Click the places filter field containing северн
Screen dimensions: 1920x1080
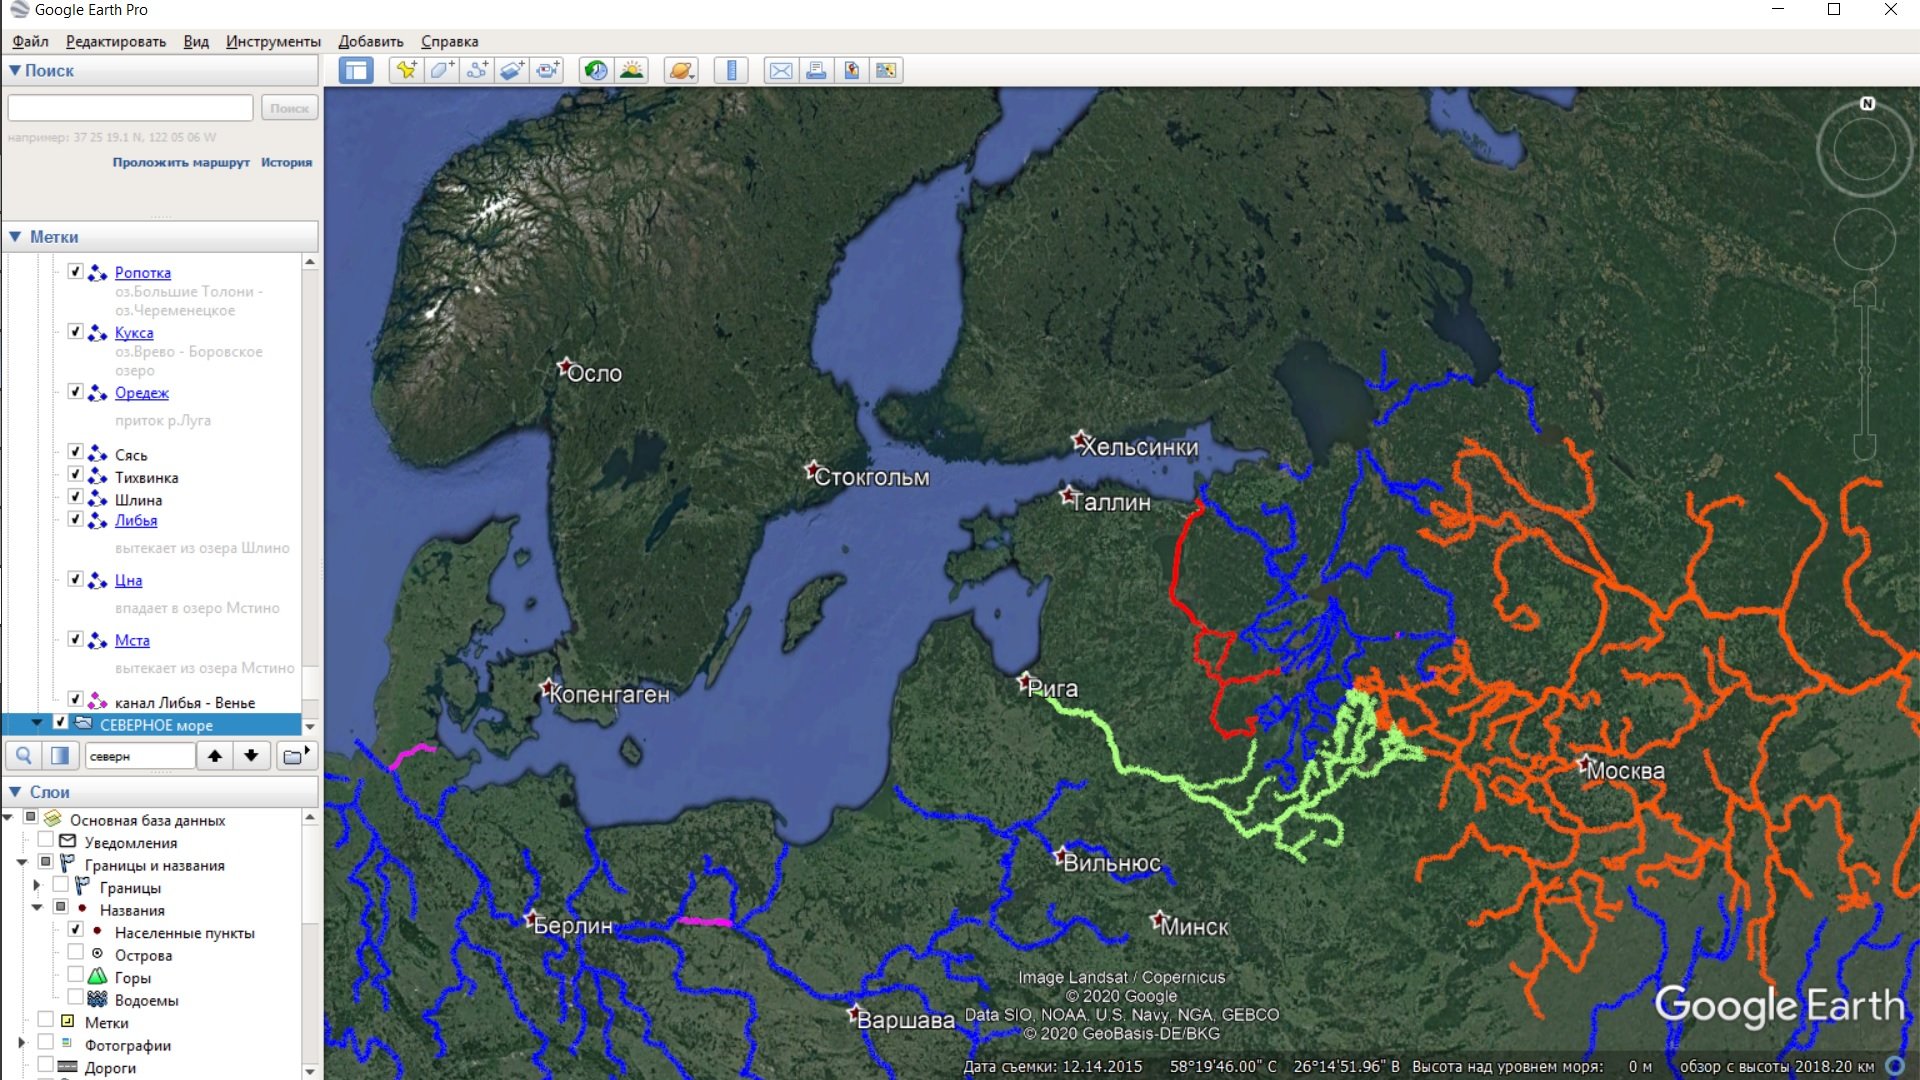[x=139, y=756]
